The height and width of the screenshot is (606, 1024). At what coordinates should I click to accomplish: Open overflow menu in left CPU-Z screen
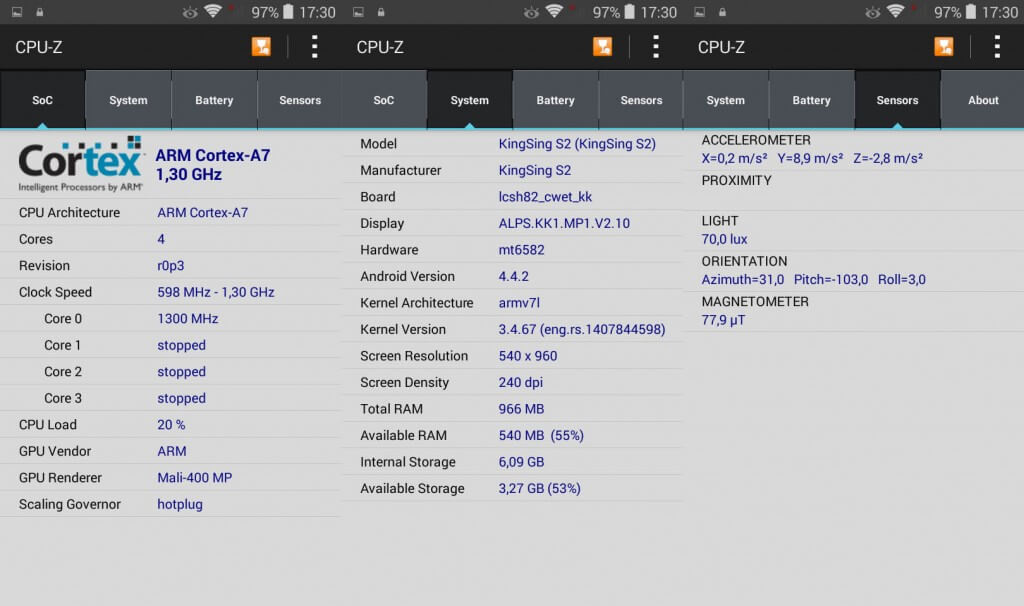click(x=315, y=47)
